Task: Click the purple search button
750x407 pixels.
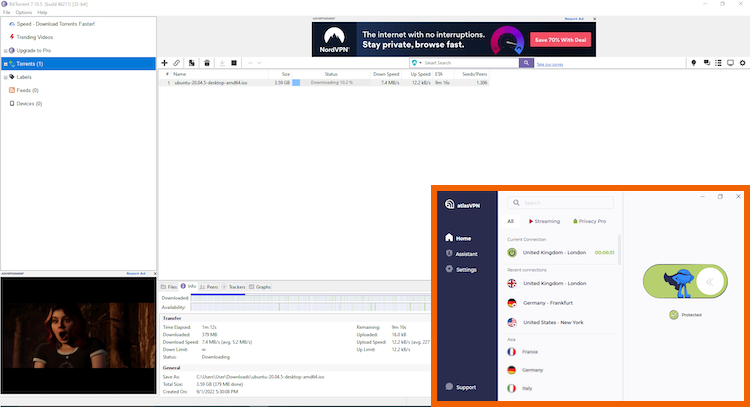Action: [526, 63]
